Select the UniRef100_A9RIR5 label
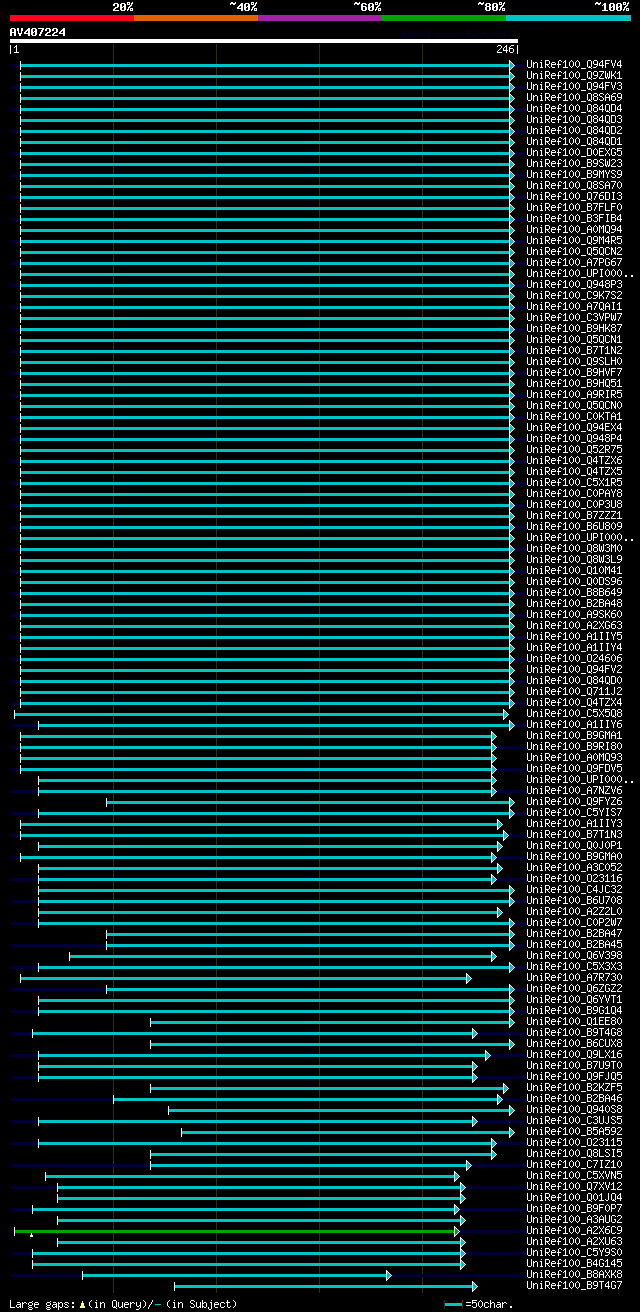 574,395
